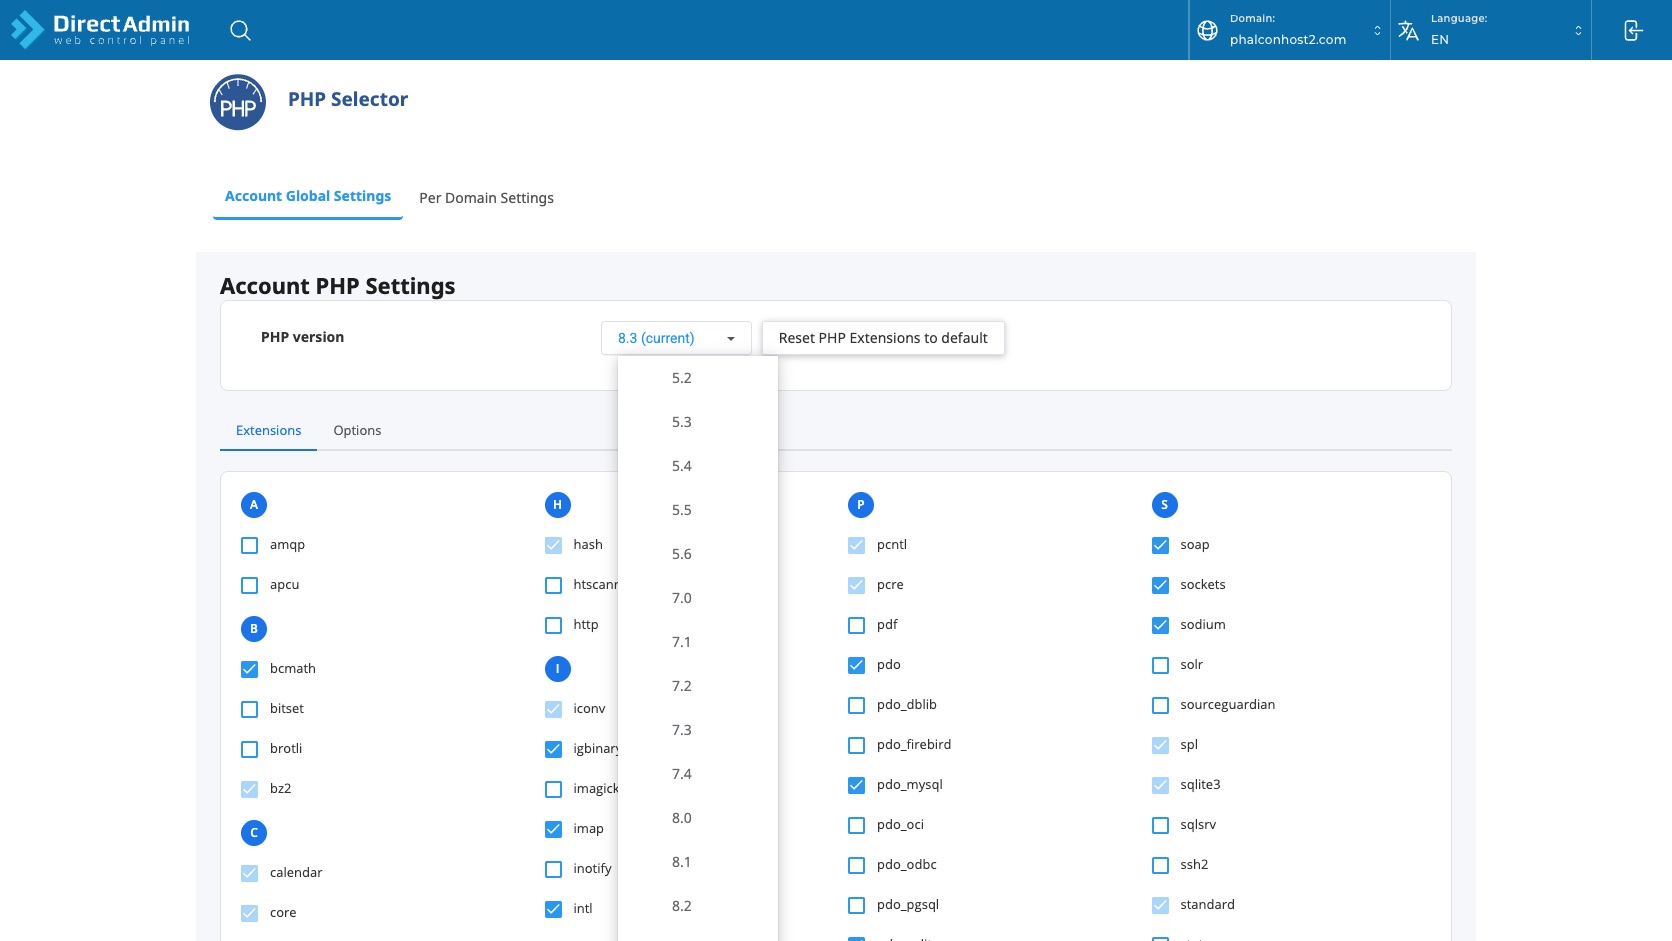Open the Domain selector dropdown
This screenshot has width=1672, height=941.
pos(1290,30)
